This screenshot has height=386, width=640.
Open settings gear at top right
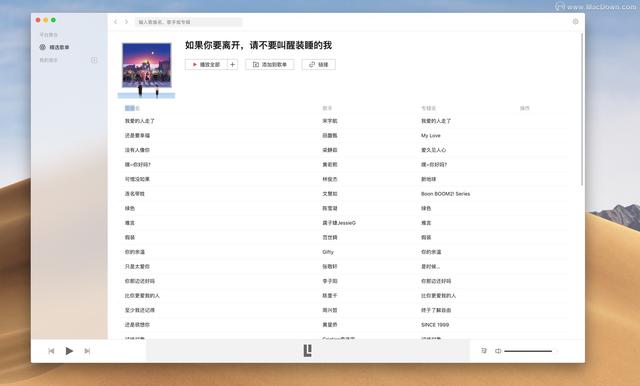576,22
